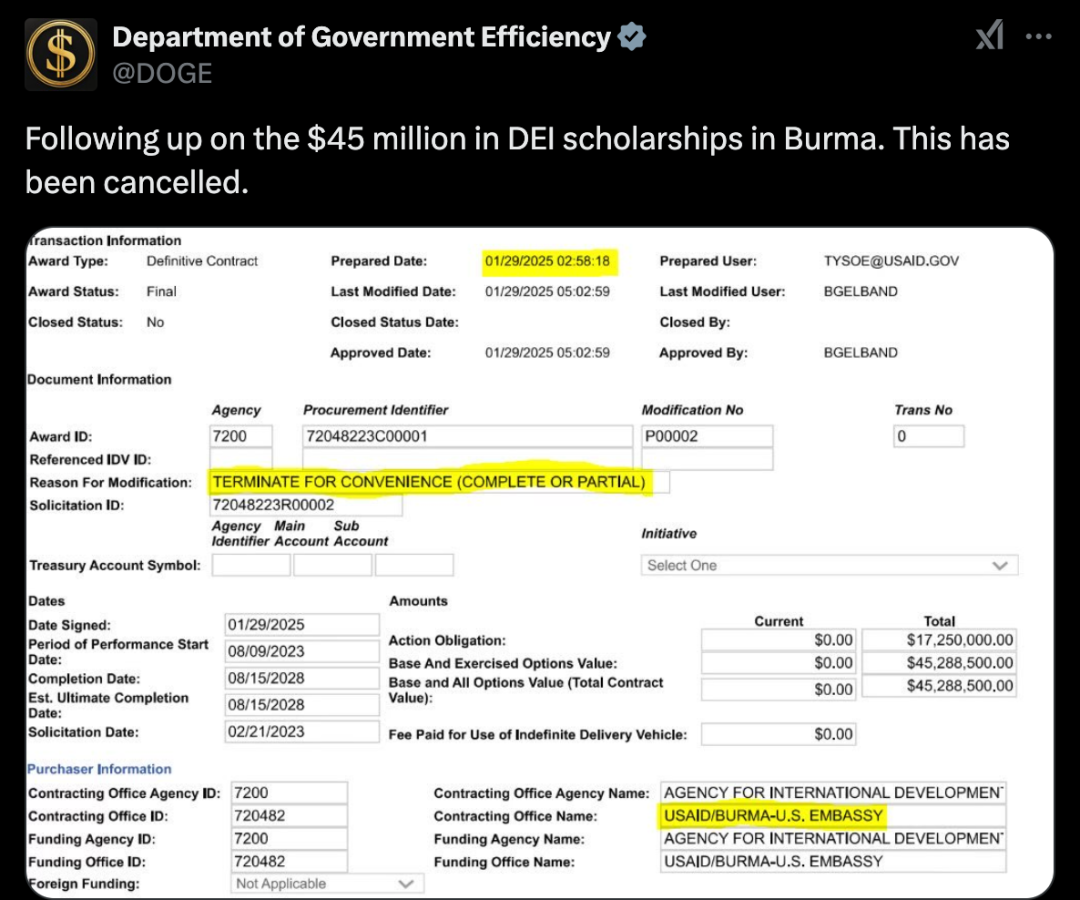The image size is (1080, 900).
Task: Click the Document Information heading
Action: pos(99,379)
